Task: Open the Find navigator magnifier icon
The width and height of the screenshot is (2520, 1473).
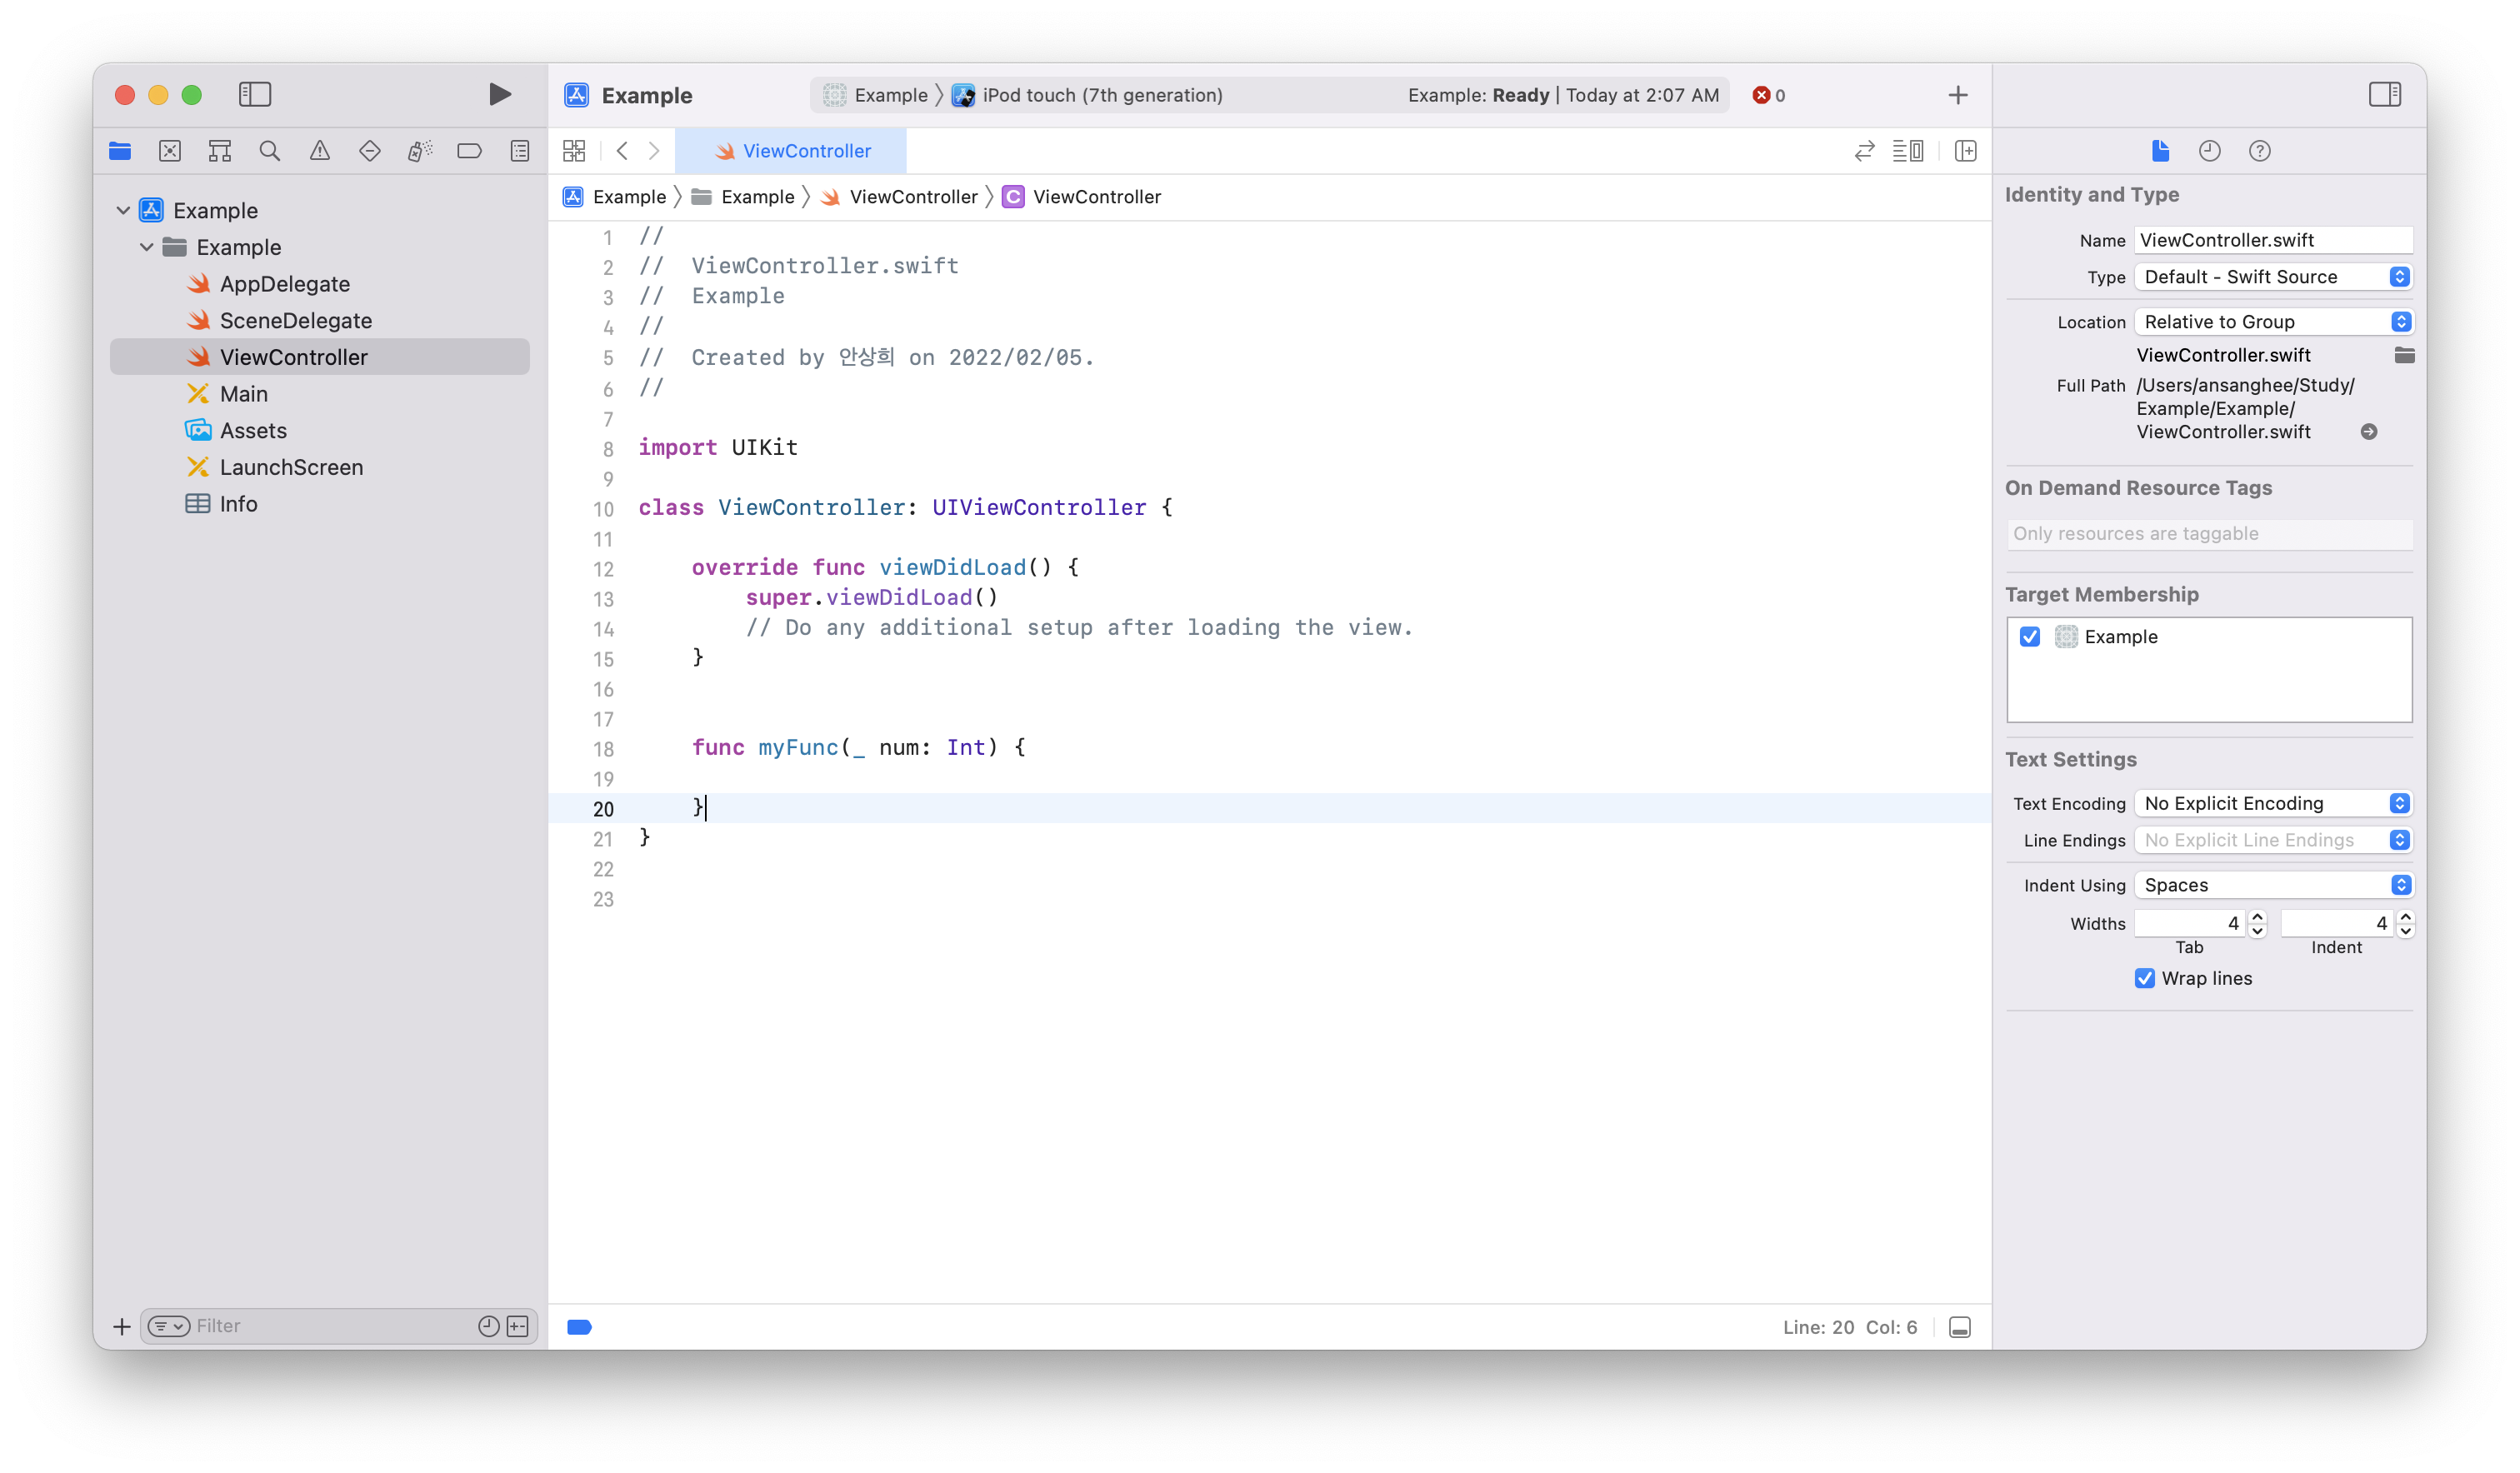Action: click(x=269, y=151)
